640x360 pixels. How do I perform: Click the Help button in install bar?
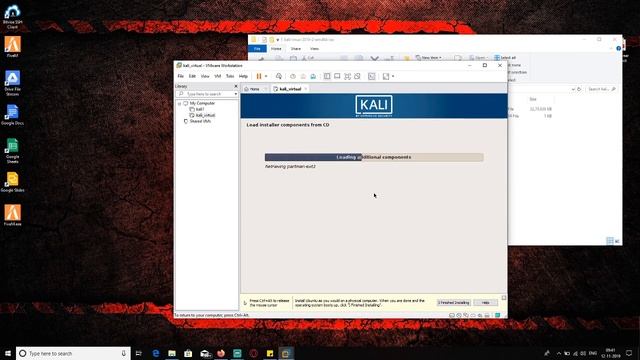(485, 303)
